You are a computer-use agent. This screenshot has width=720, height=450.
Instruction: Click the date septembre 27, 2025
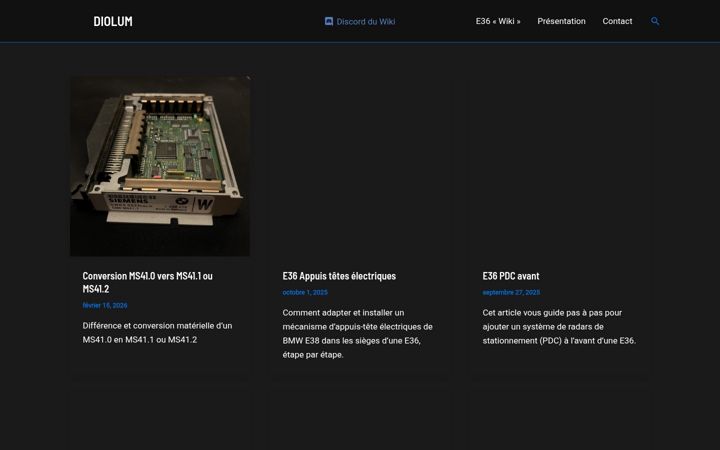511,292
